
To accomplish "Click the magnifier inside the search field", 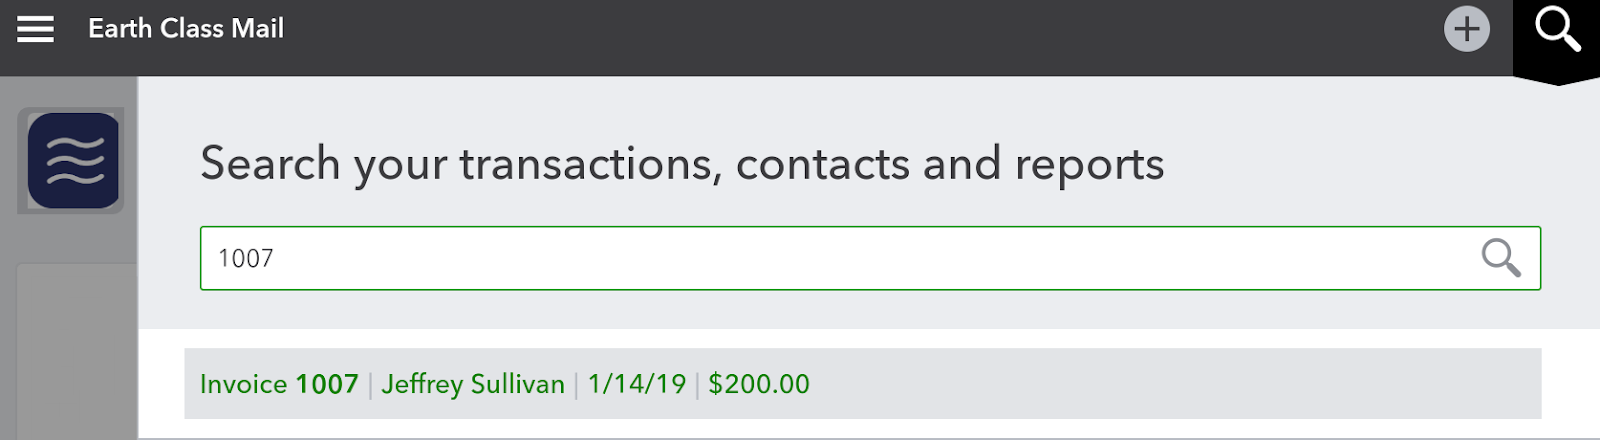I will 1500,258.
